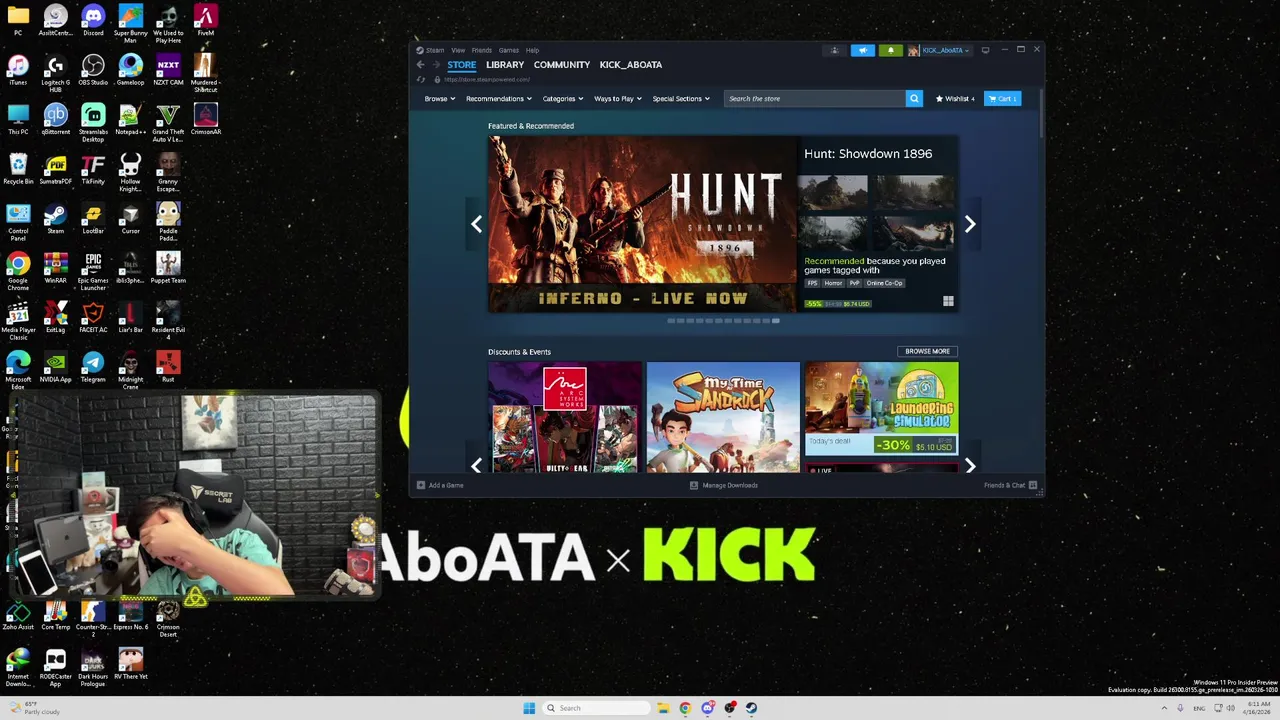Open the Help menu in Steam
1280x720 pixels.
pos(533,50)
